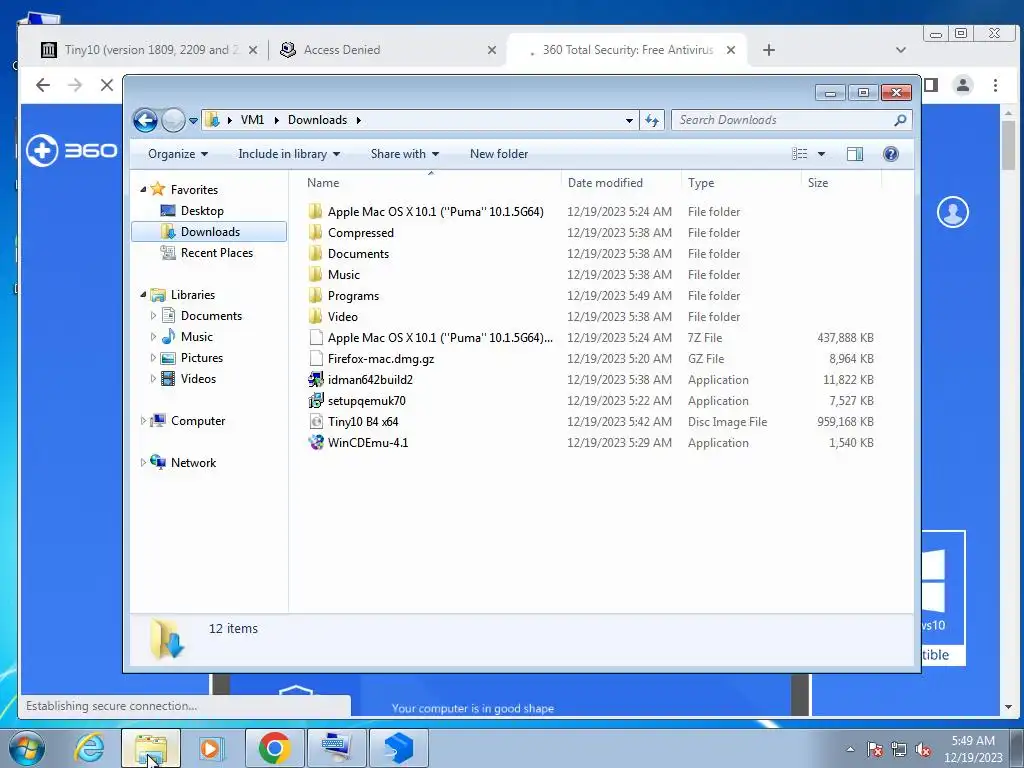This screenshot has height=768, width=1024.
Task: Select the setupqemuk70 application icon
Action: (x=316, y=400)
